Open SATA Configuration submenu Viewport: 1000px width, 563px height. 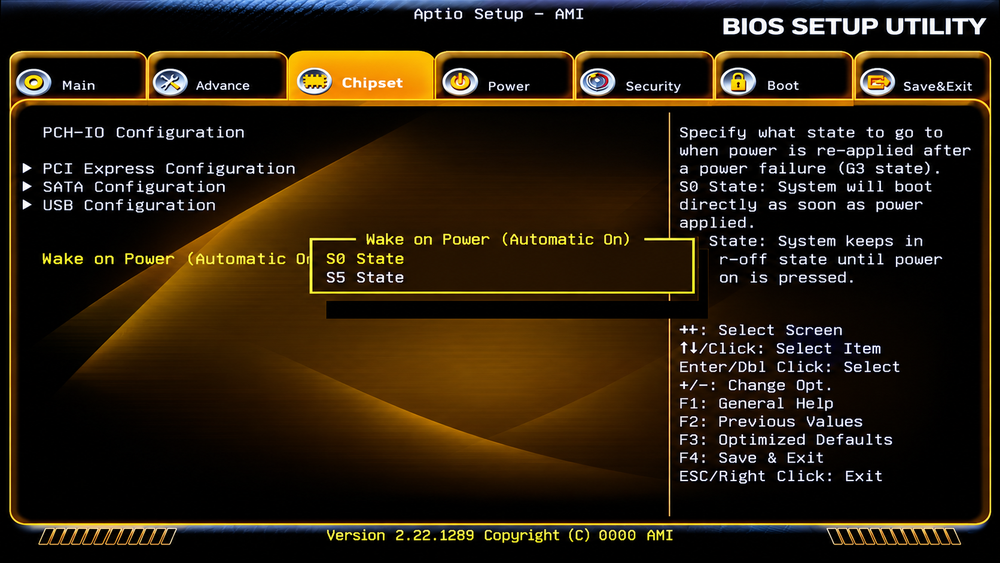(134, 187)
